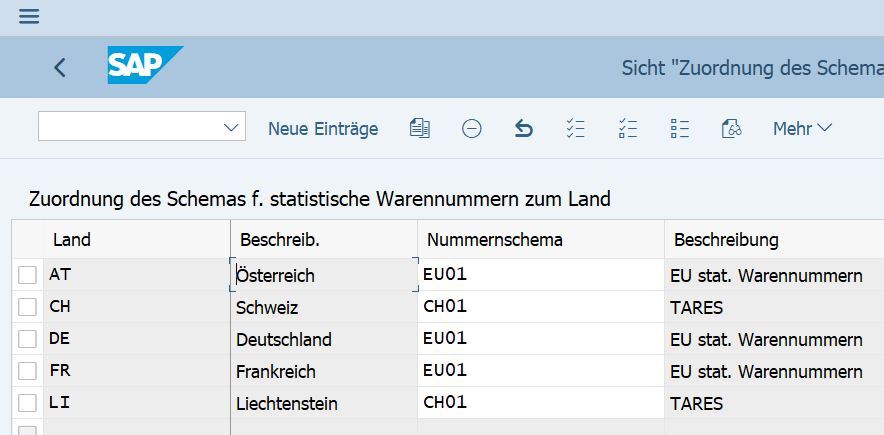
Task: Open the hamburger menu icon
Action: pos(29,16)
